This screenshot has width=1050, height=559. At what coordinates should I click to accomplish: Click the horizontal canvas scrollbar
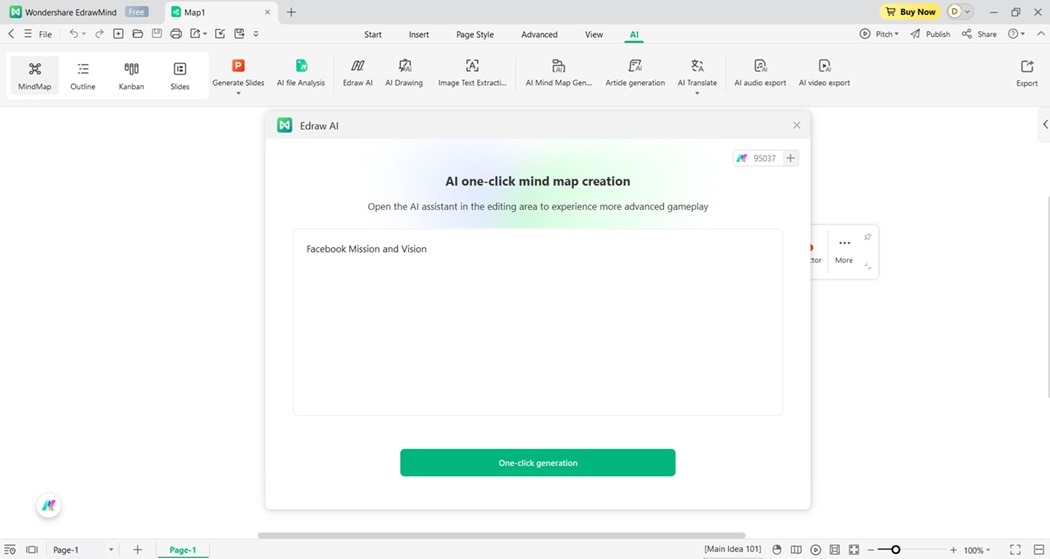[501, 536]
